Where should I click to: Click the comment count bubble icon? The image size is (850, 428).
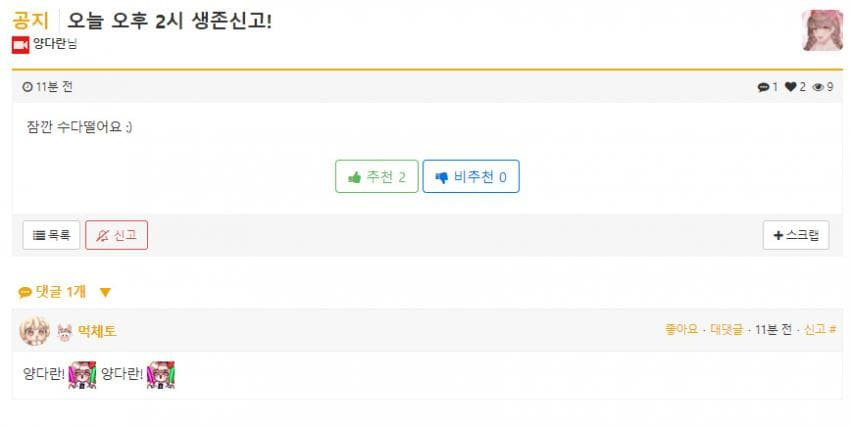(x=763, y=87)
